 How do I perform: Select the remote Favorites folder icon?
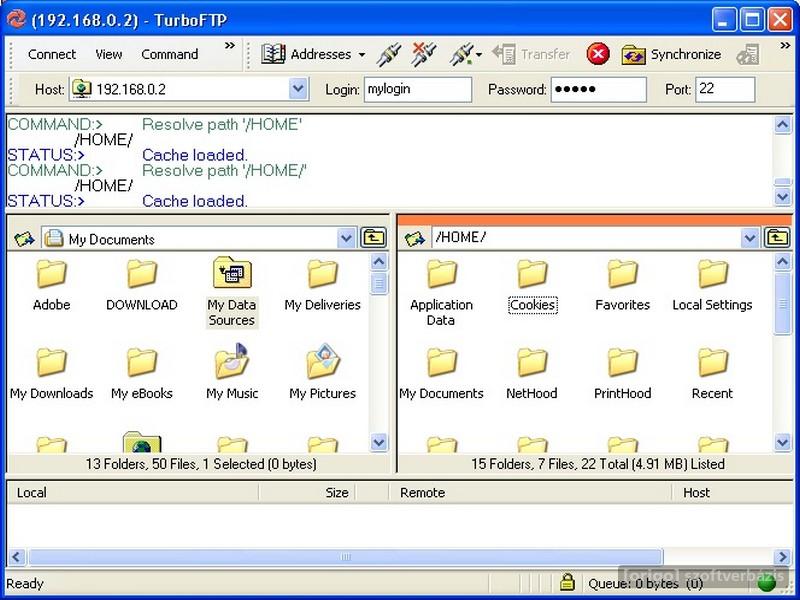(622, 273)
